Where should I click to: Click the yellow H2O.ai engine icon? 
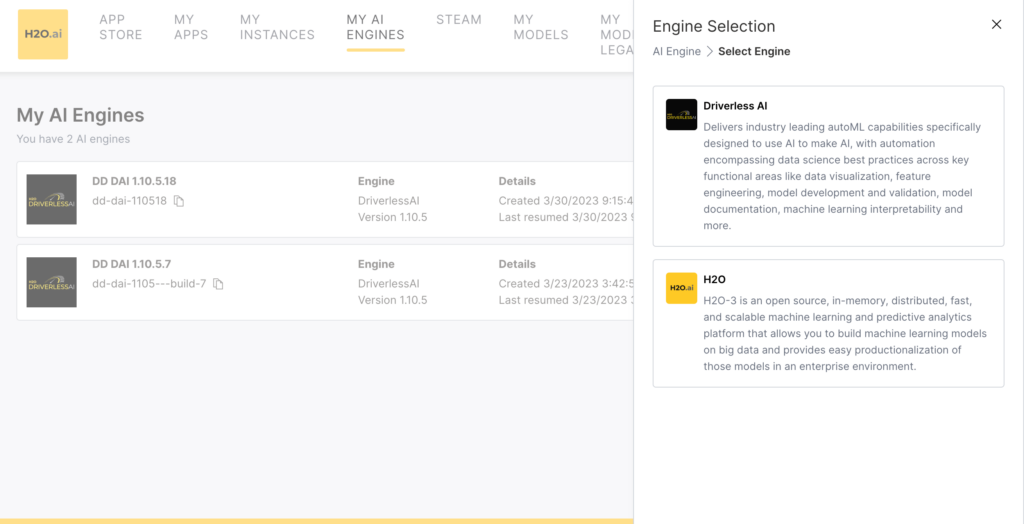(682, 288)
